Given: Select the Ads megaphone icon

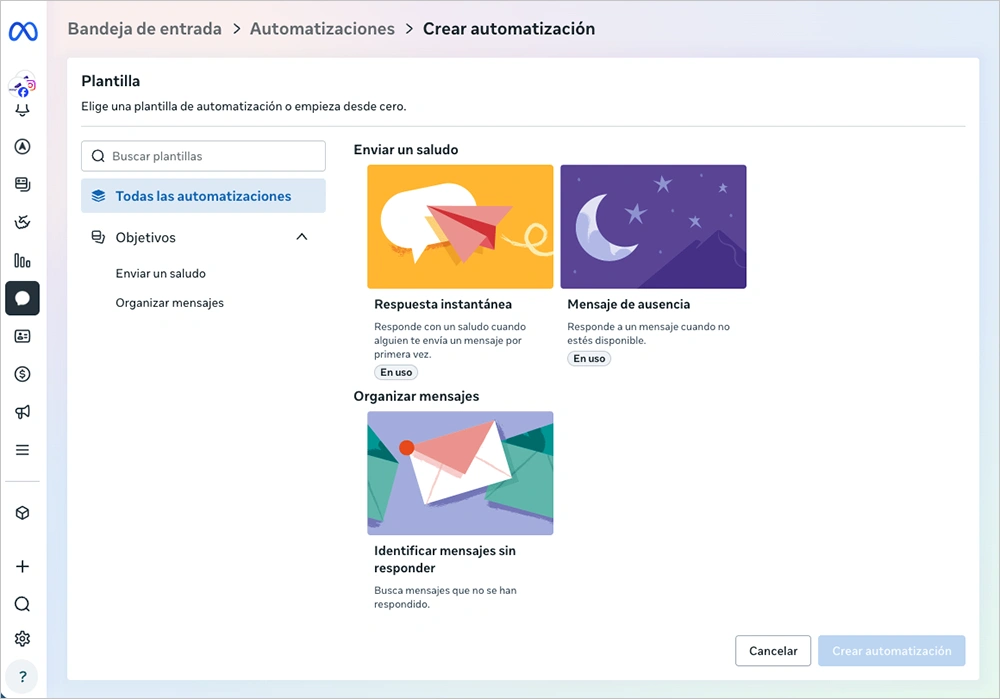Looking at the screenshot, I should [22, 411].
